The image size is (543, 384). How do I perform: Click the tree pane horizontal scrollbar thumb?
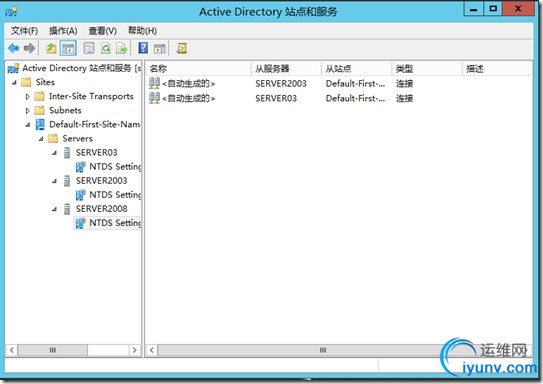coord(53,350)
